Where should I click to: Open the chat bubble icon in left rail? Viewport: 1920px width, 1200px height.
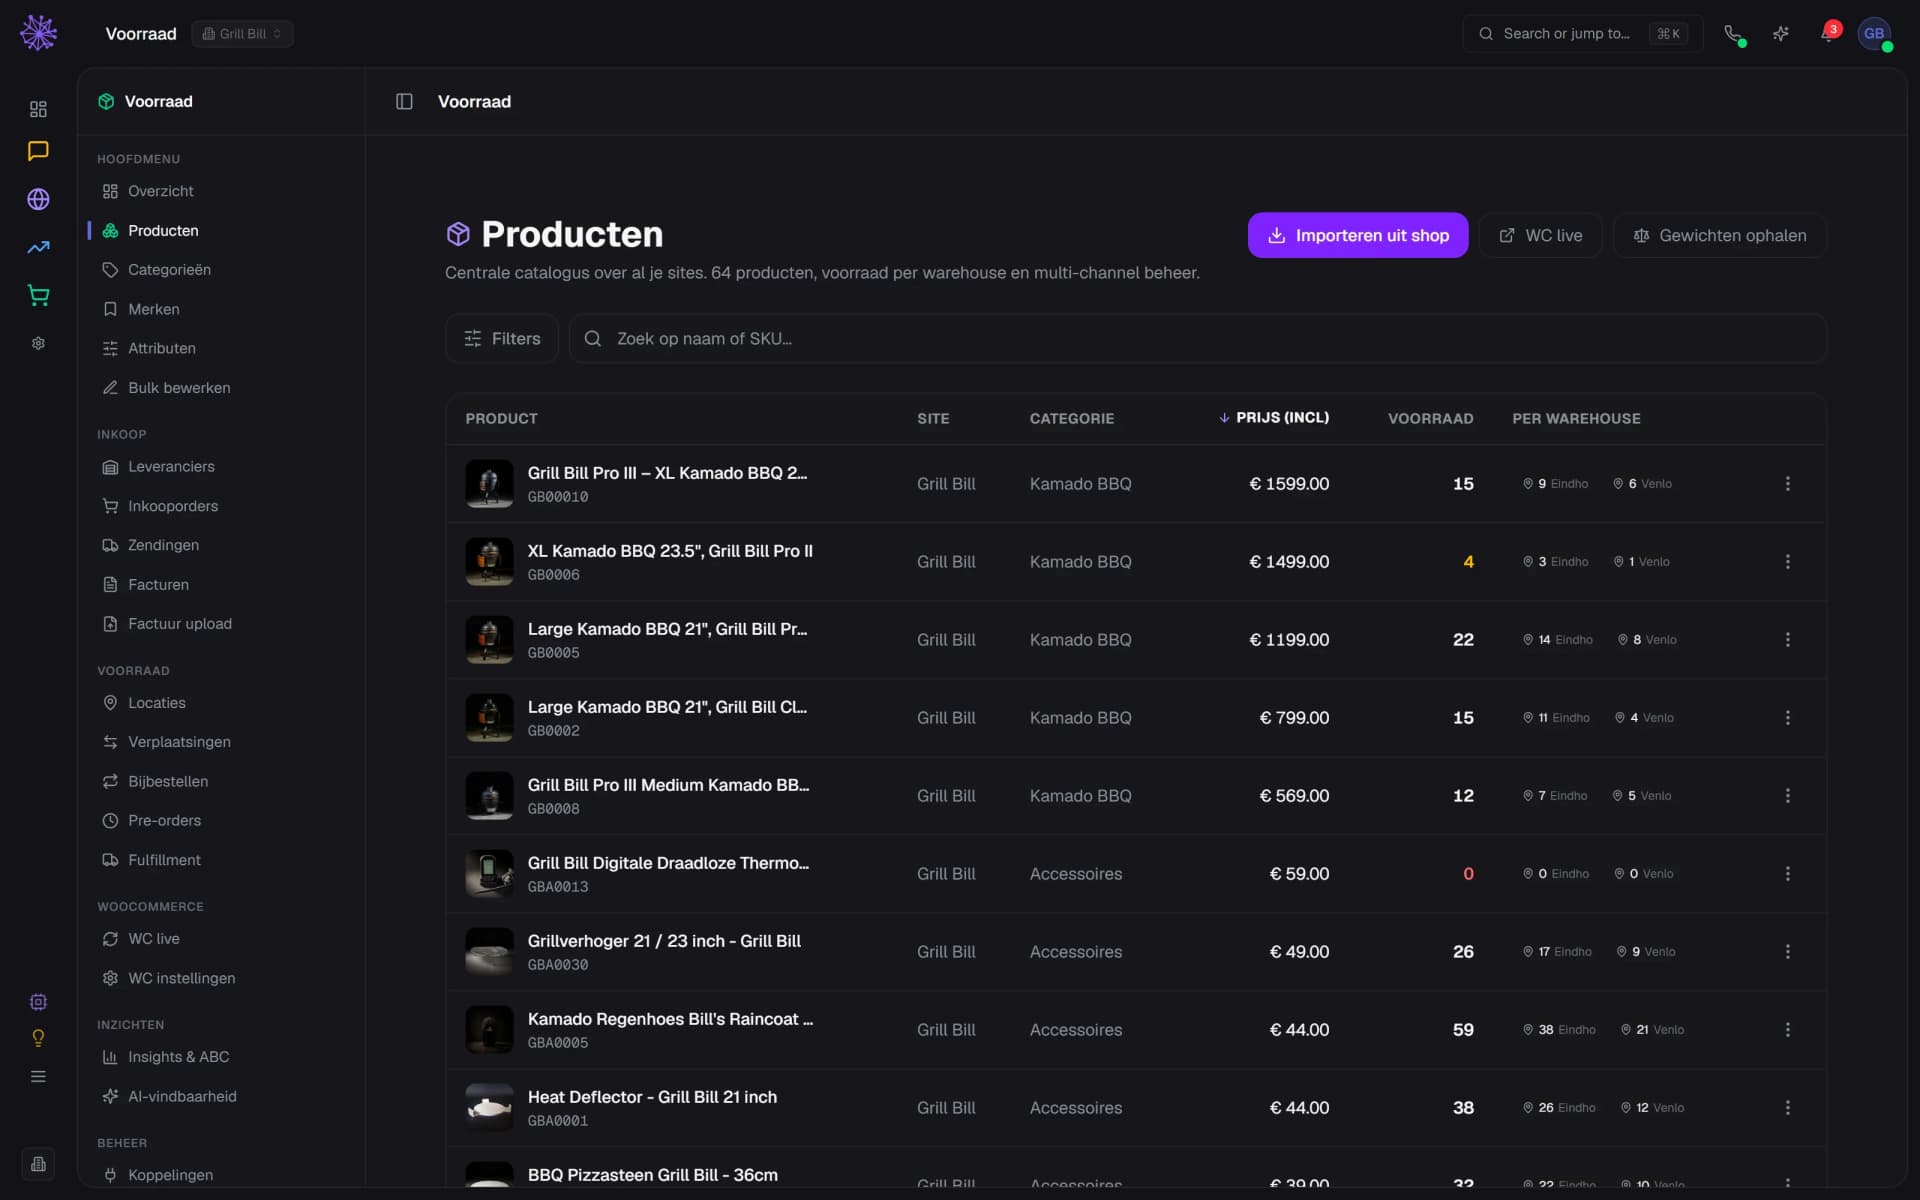tap(38, 151)
